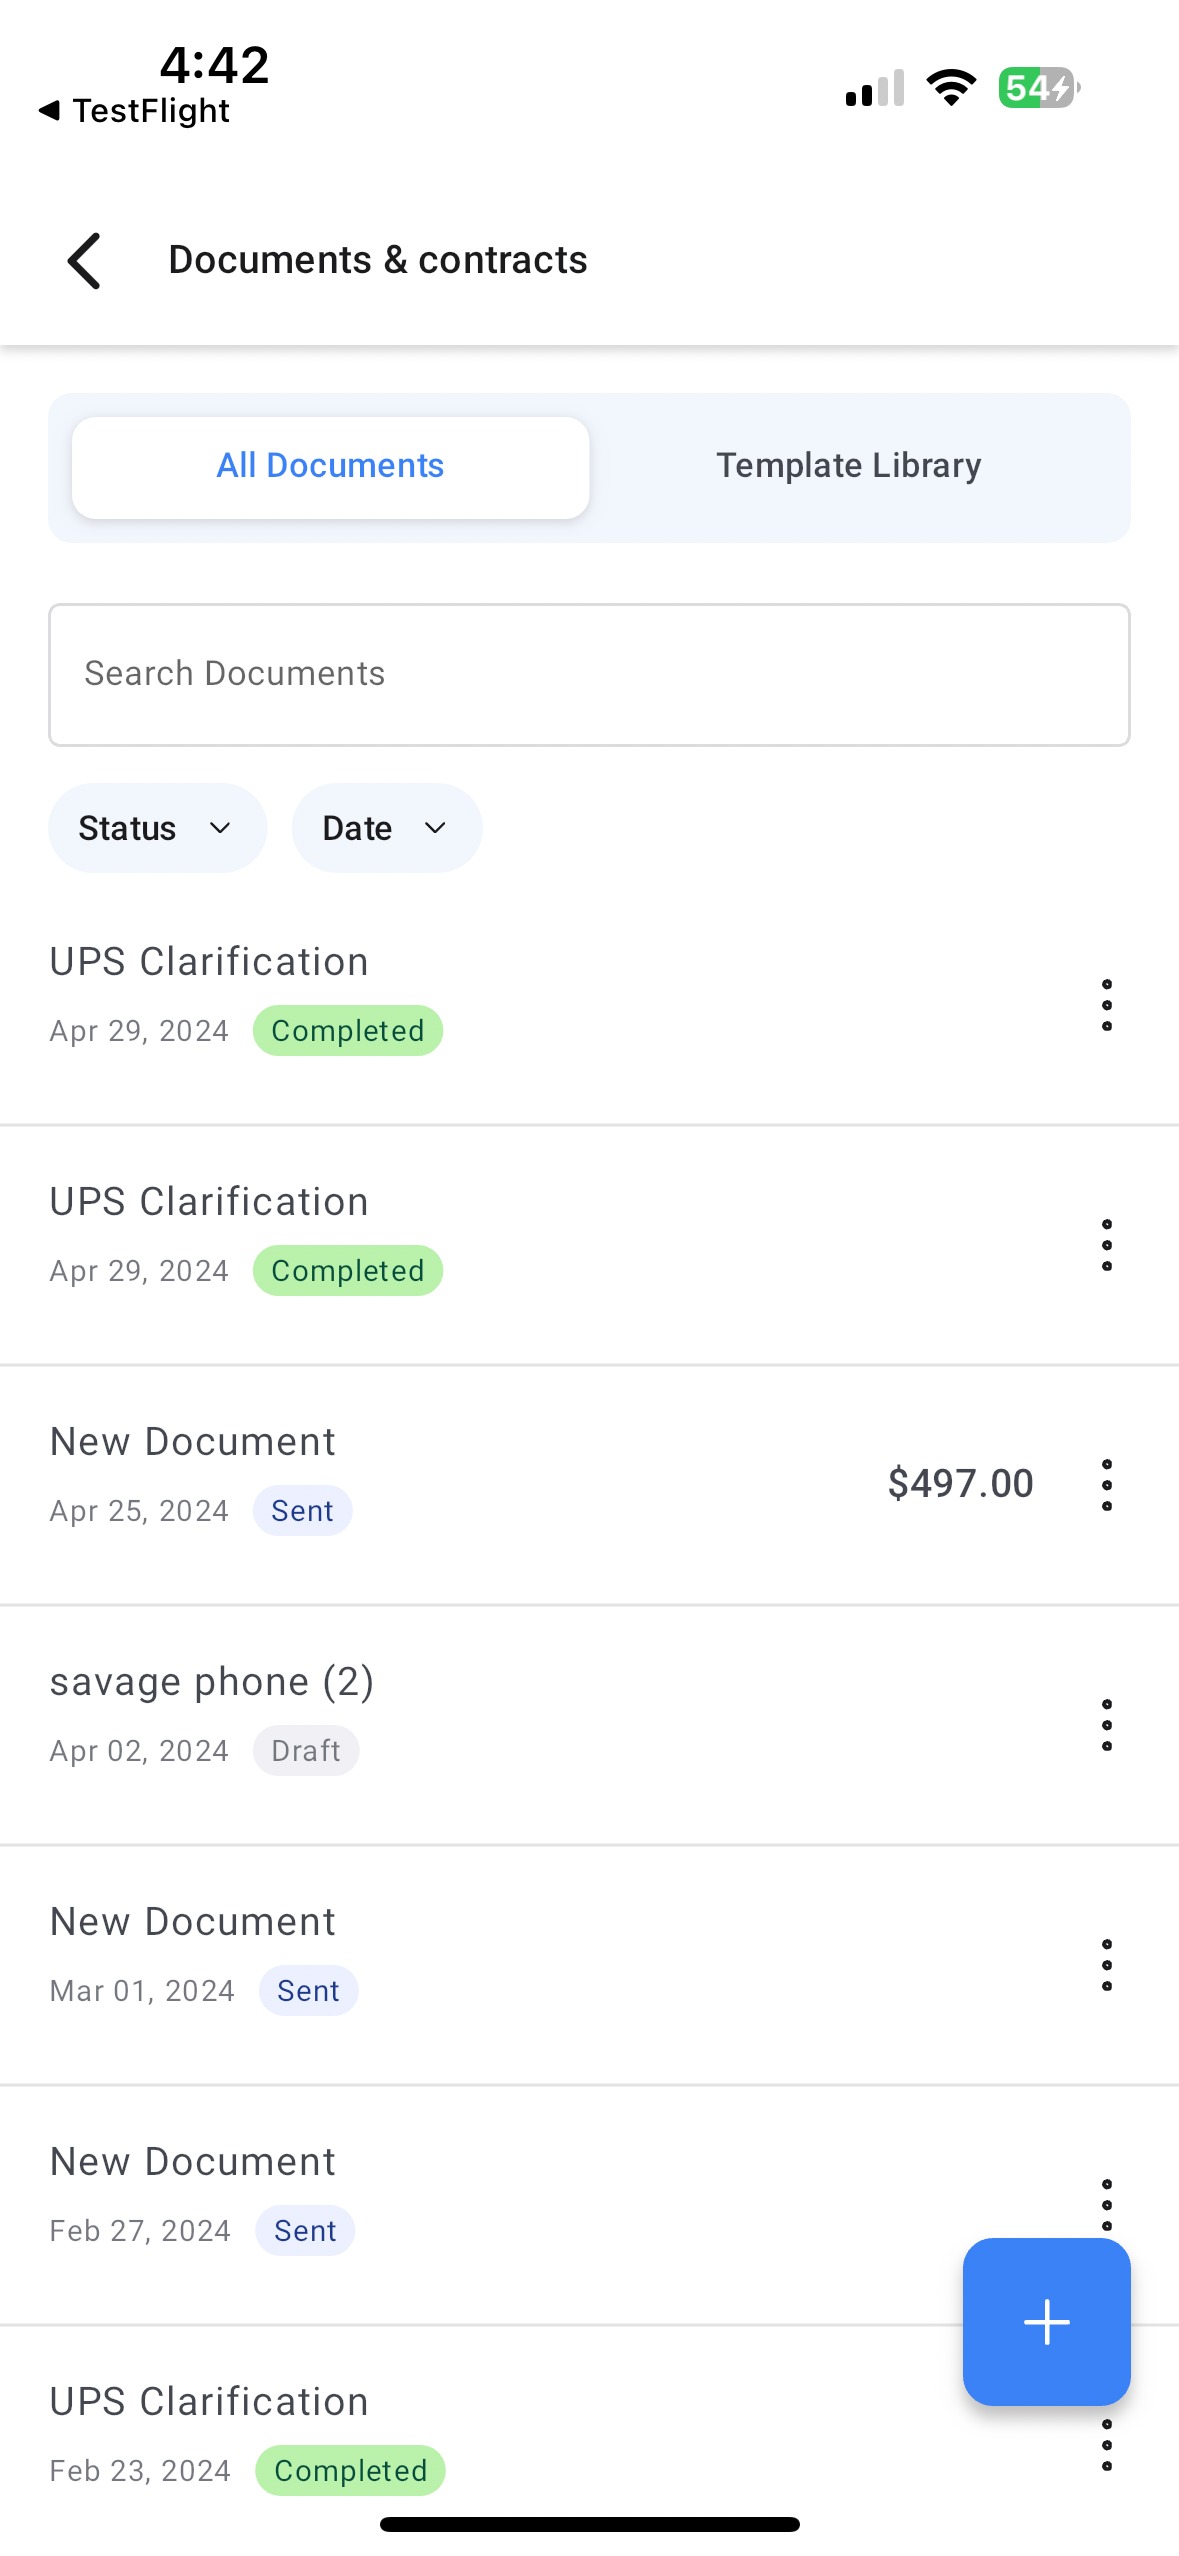This screenshot has height=2556, width=1179.
Task: Open options menu for first UPS Clarification
Action: pyautogui.click(x=1106, y=1005)
